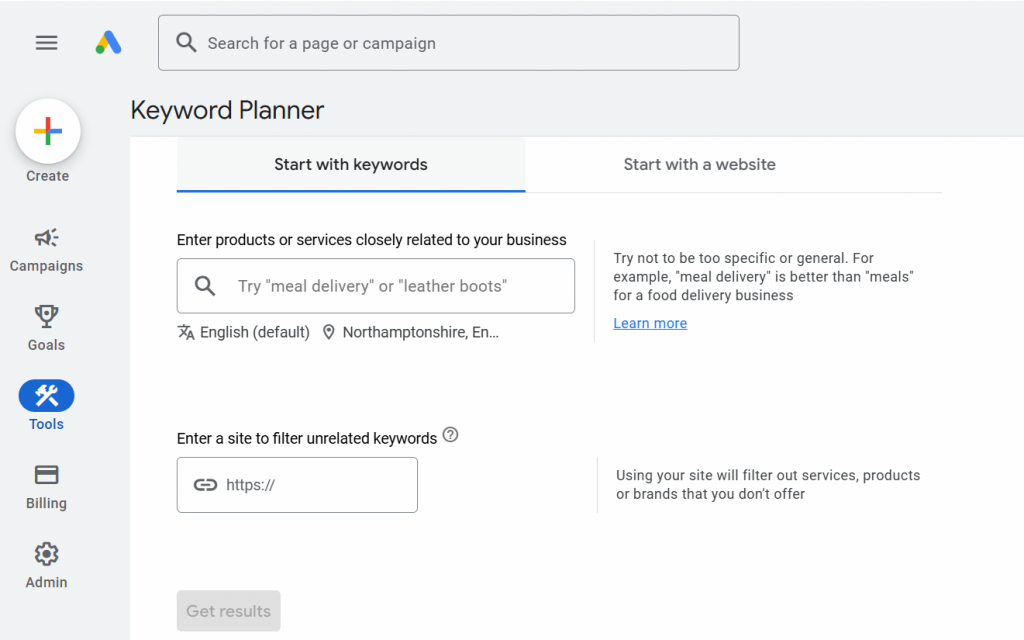
Task: Click the Get results button
Action: [x=229, y=611]
